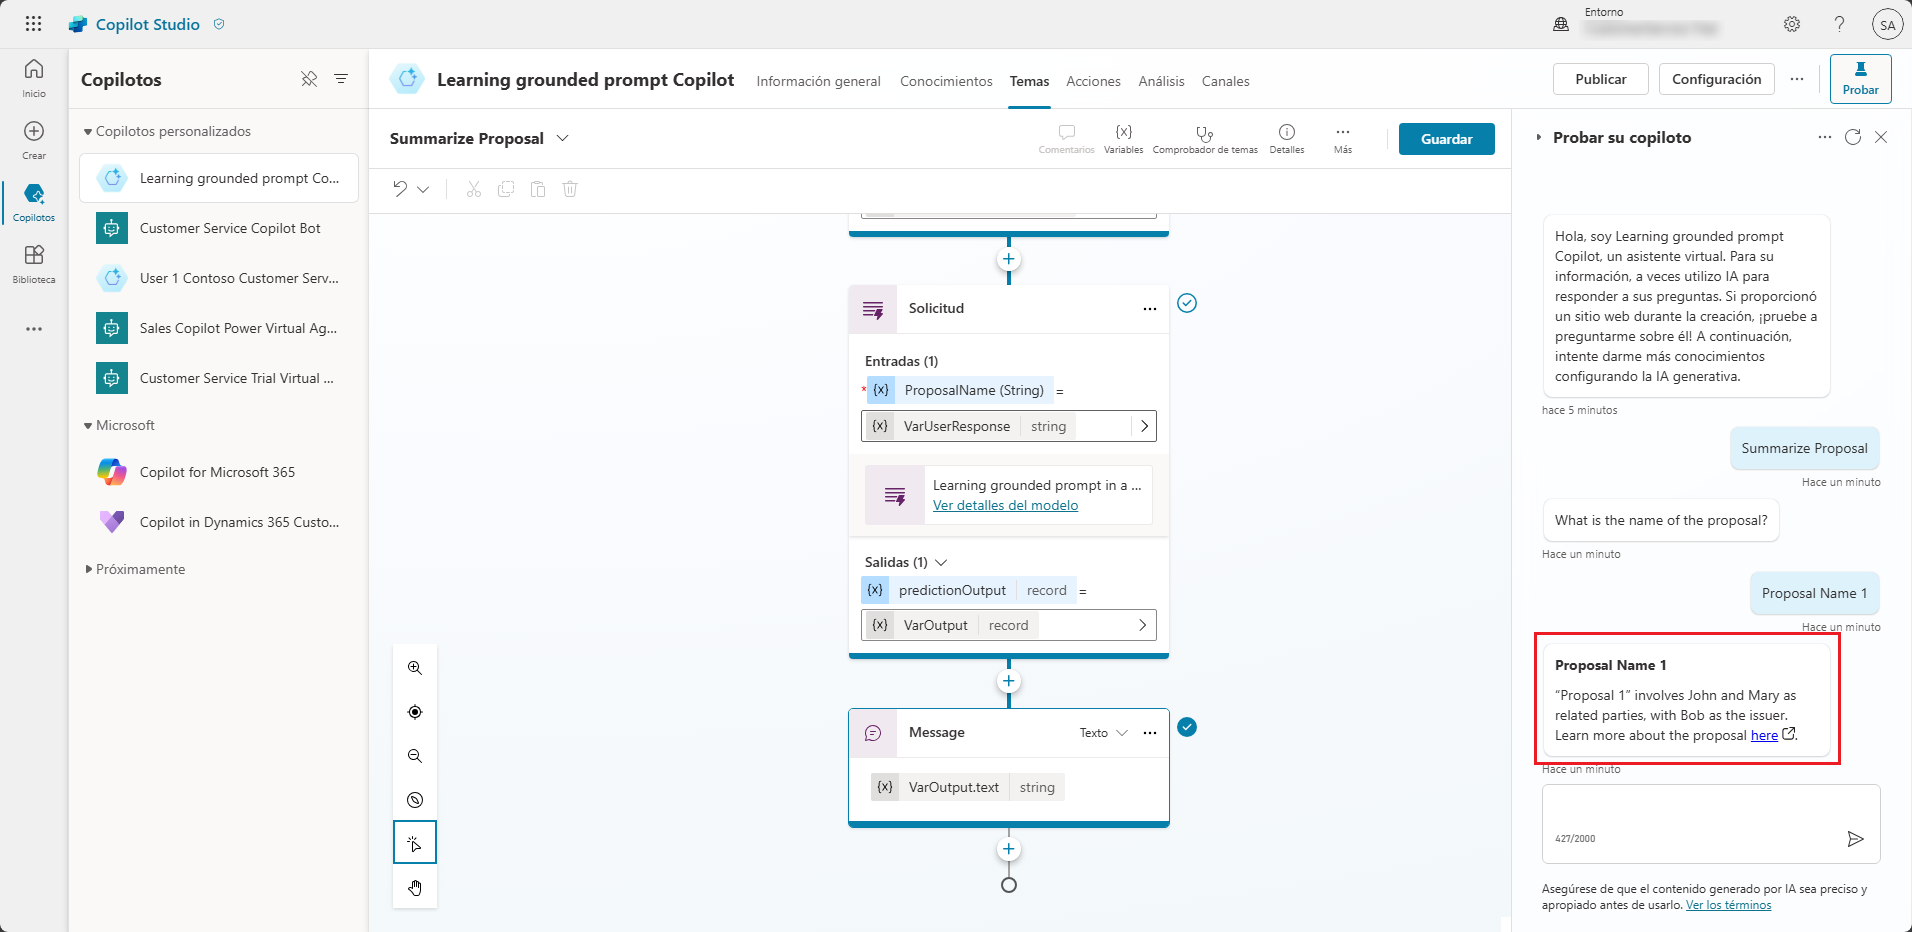The height and width of the screenshot is (932, 1912).
Task: Open the settings gear in header
Action: 1792,24
